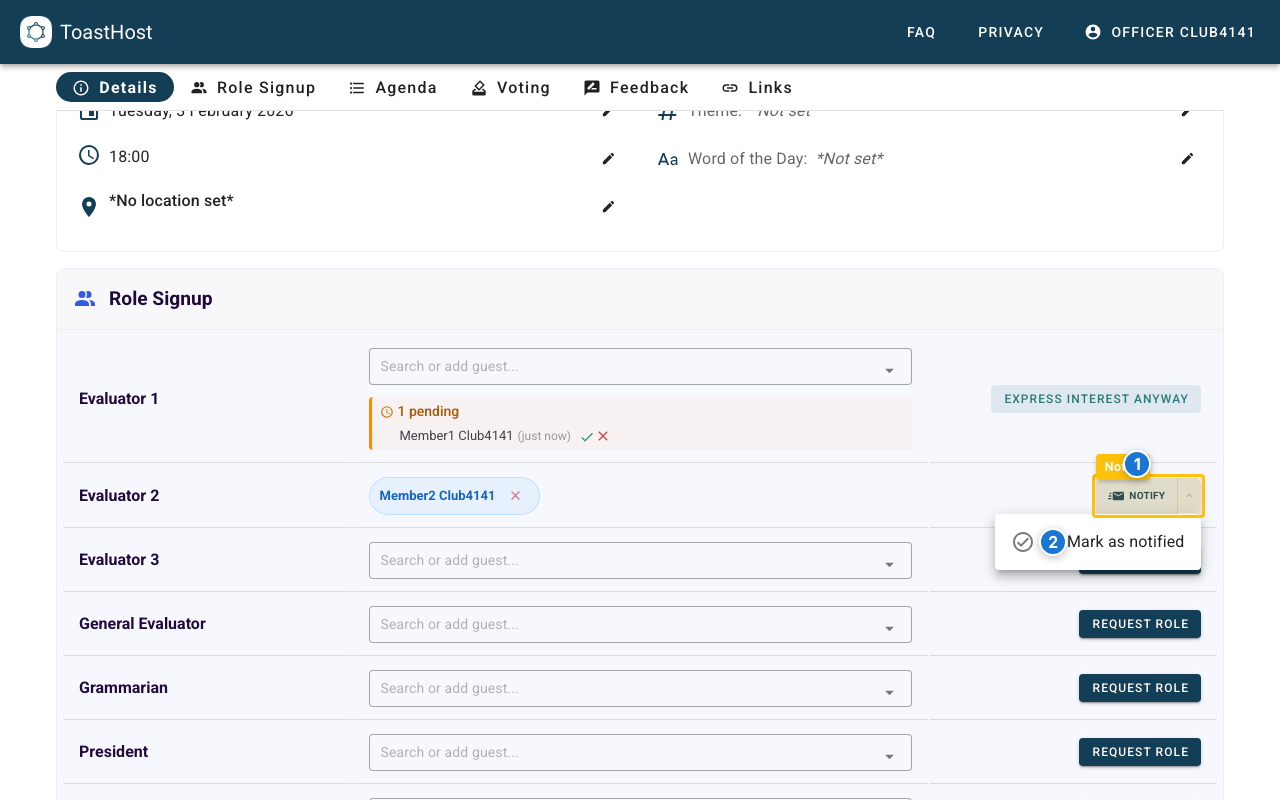Reject Member1 Club4141 with the red X
1280x800 pixels.
click(602, 436)
